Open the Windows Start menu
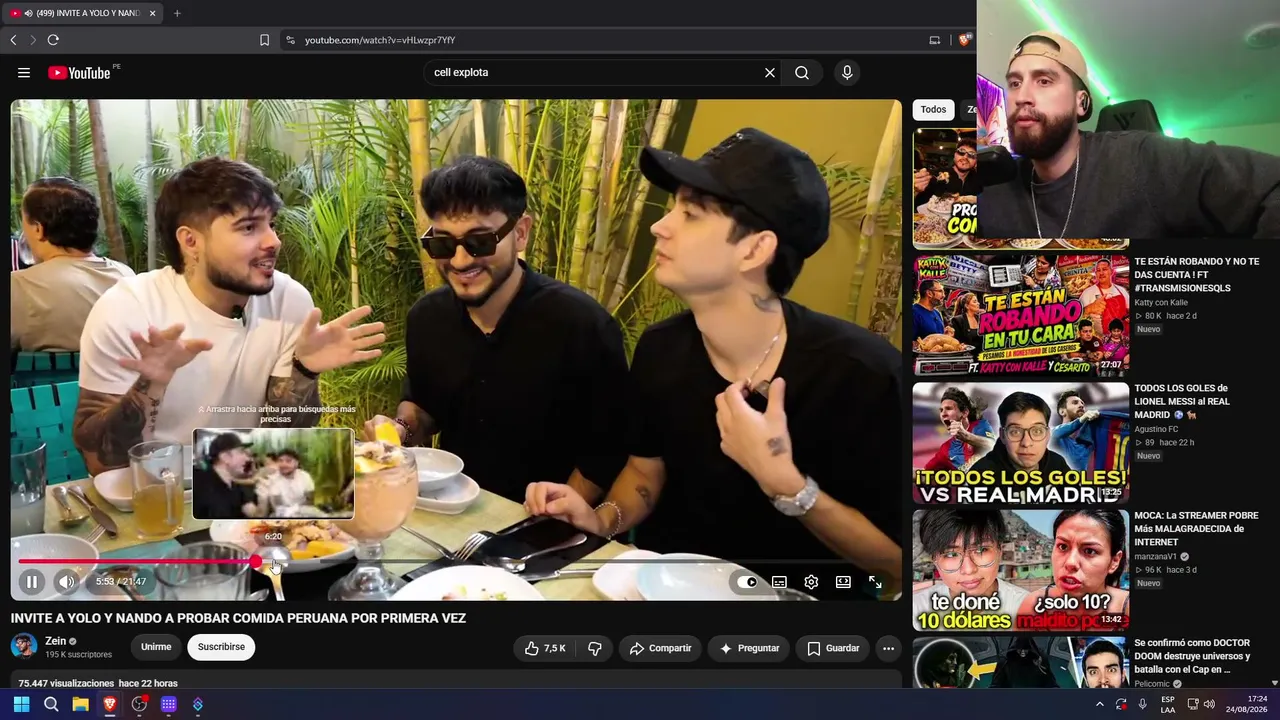The height and width of the screenshot is (720, 1280). click(x=21, y=704)
